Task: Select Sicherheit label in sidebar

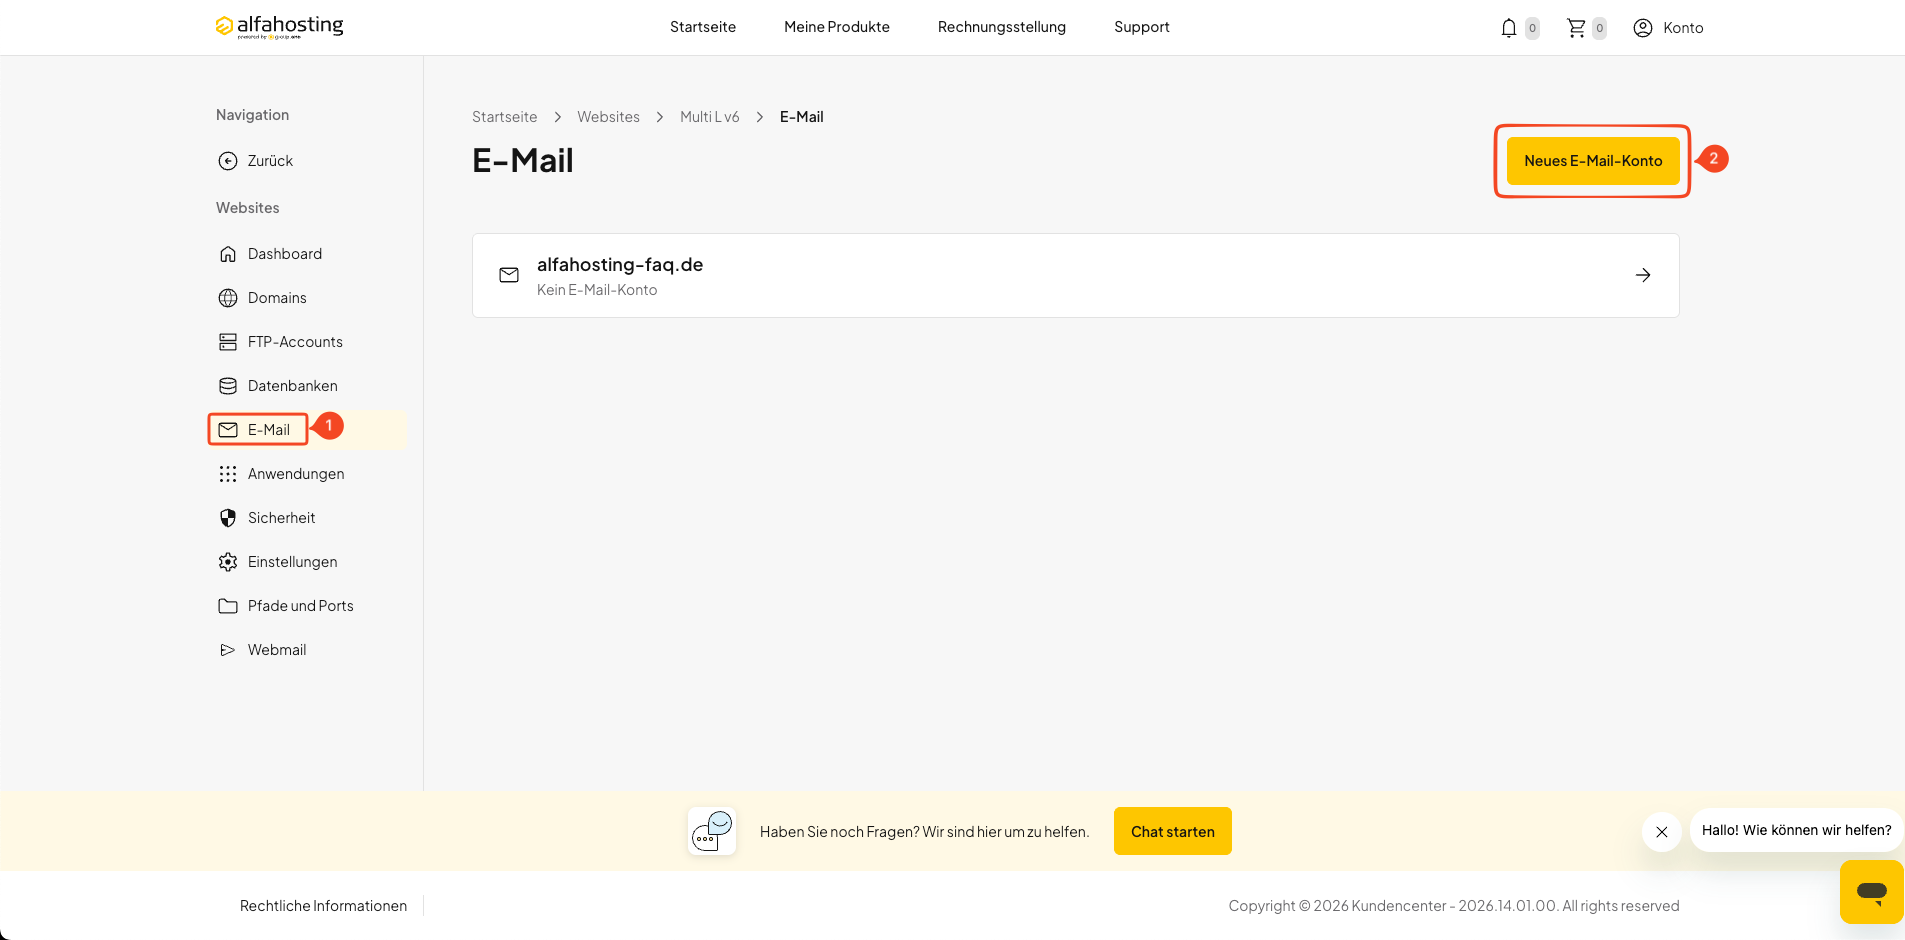Action: tap(282, 518)
